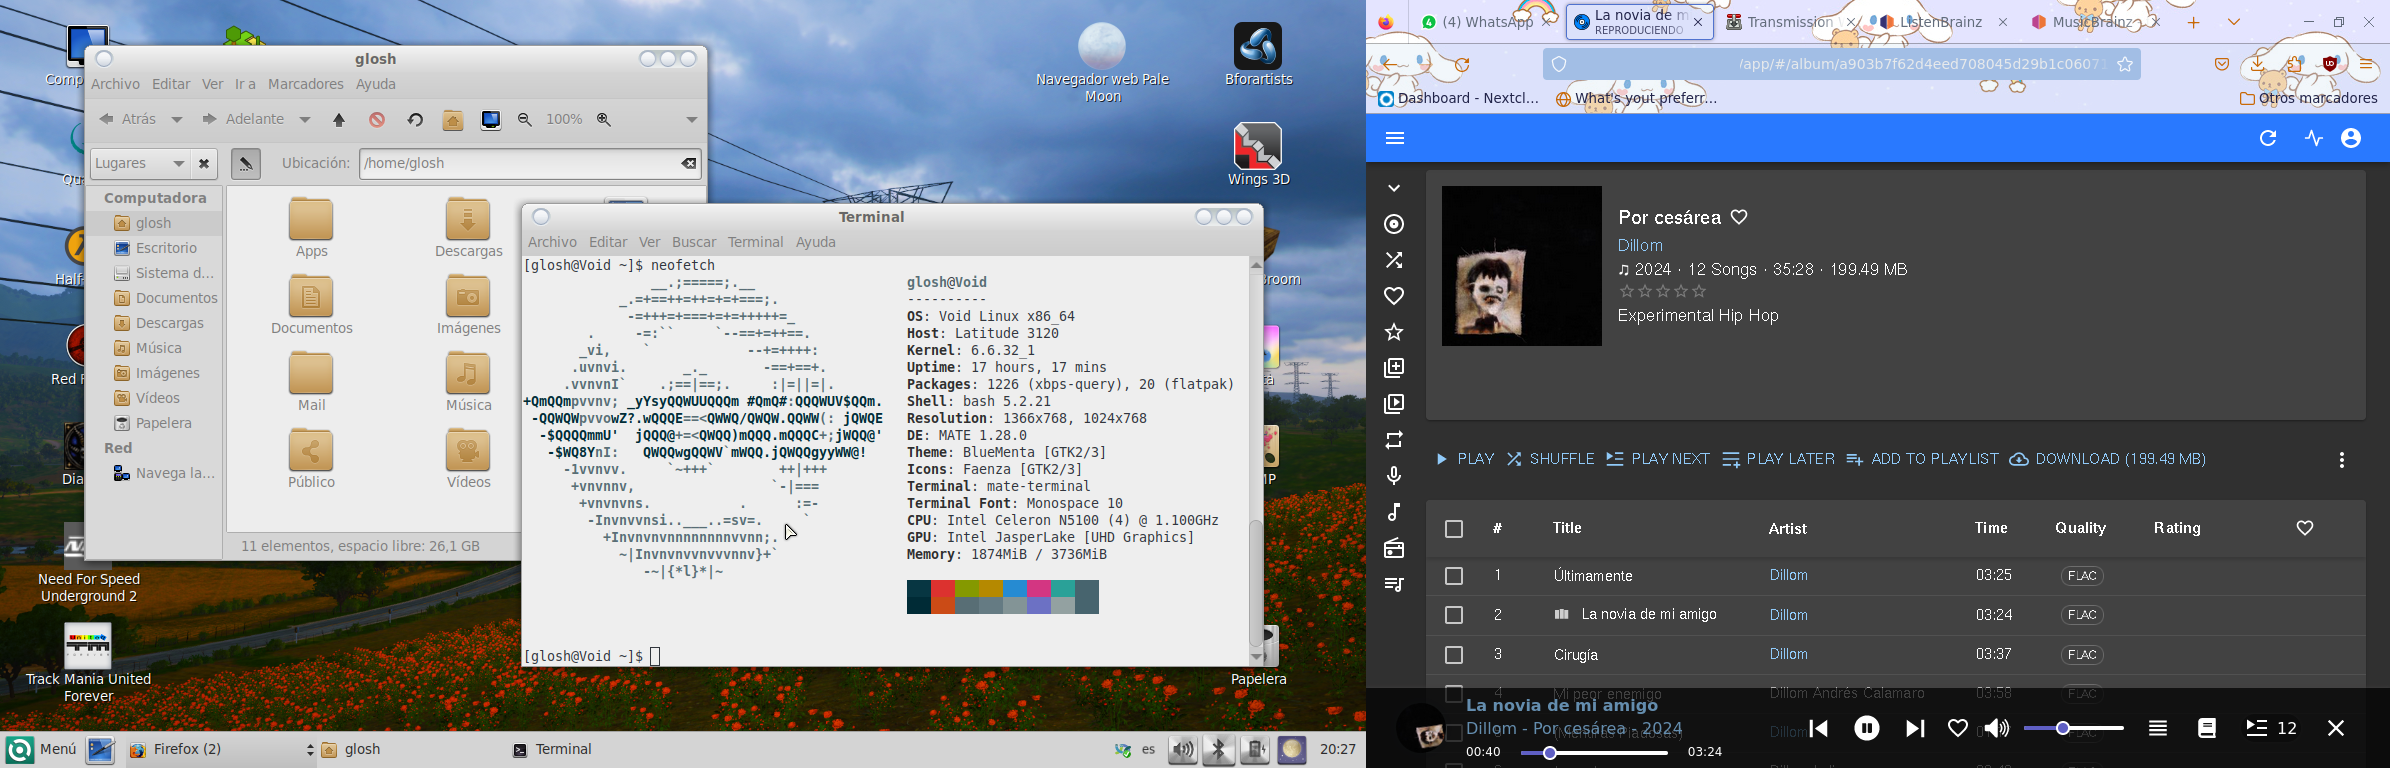Open the Editar menu in the Terminal window
Viewport: 2390px width, 768px height.
[x=608, y=242]
